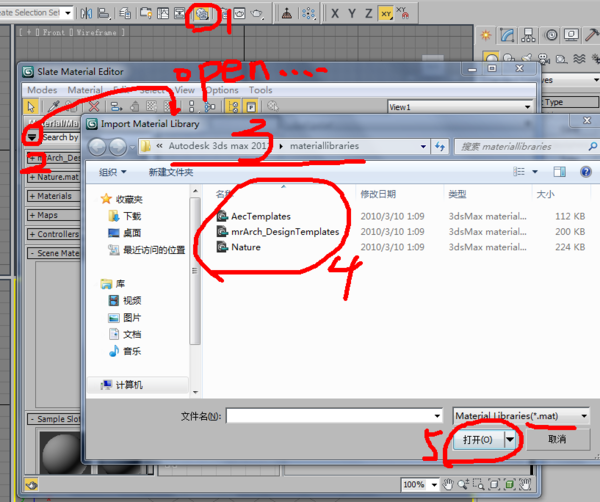
Task: Open the Modify panel tab
Action: [x=507, y=36]
